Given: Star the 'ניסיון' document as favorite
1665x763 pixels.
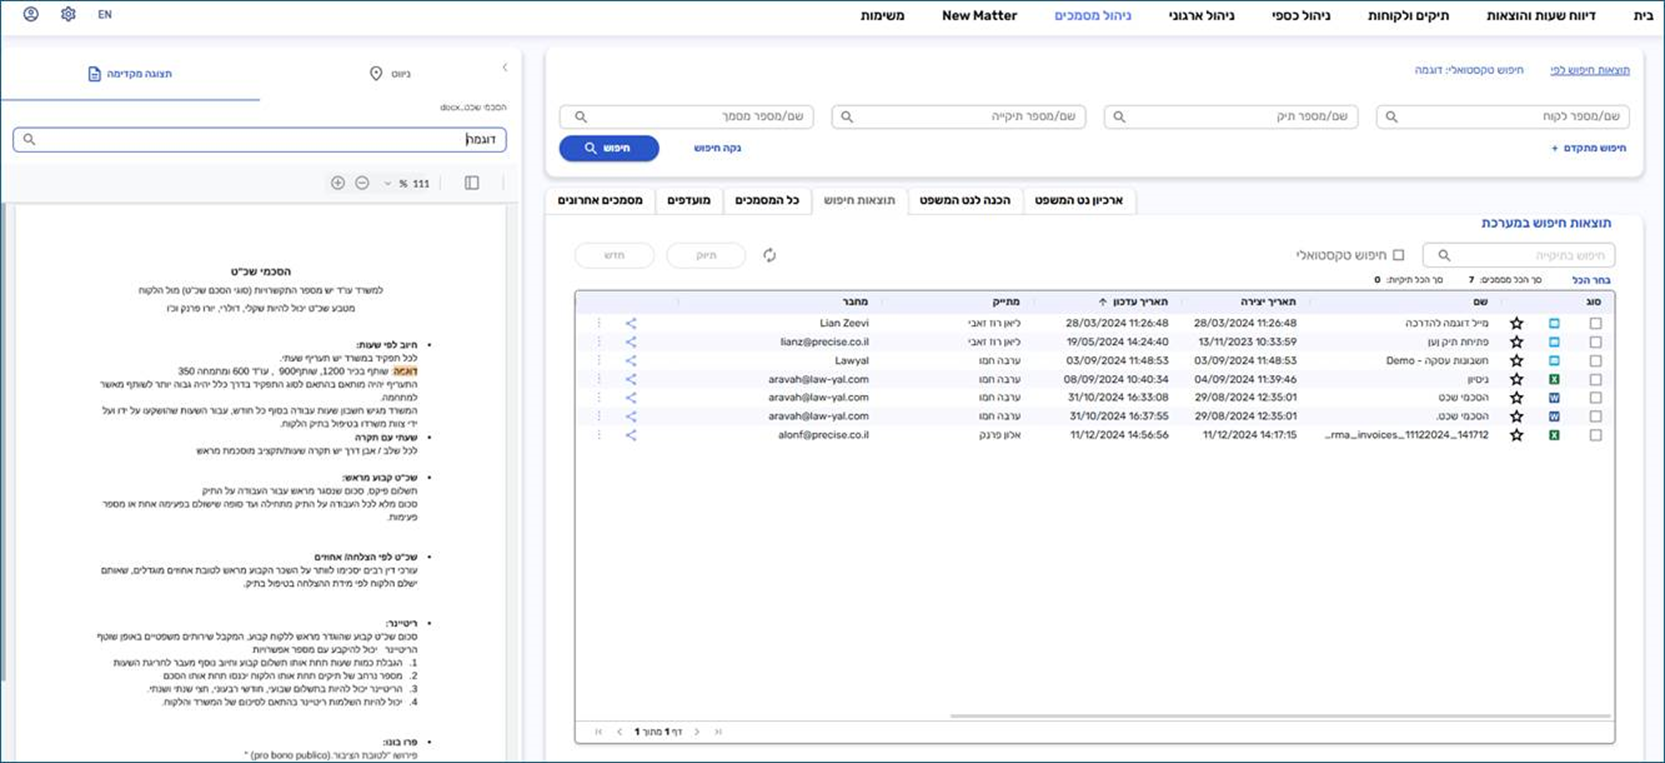Looking at the screenshot, I should coord(1516,379).
